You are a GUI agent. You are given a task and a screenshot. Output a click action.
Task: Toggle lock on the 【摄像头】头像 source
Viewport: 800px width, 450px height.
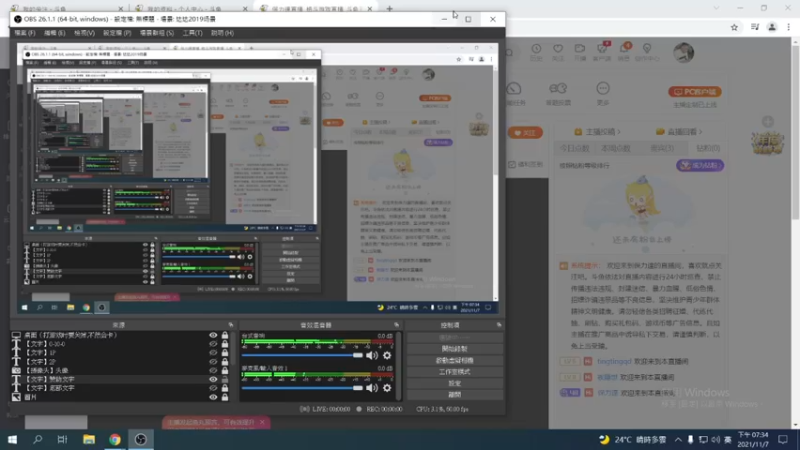point(224,370)
